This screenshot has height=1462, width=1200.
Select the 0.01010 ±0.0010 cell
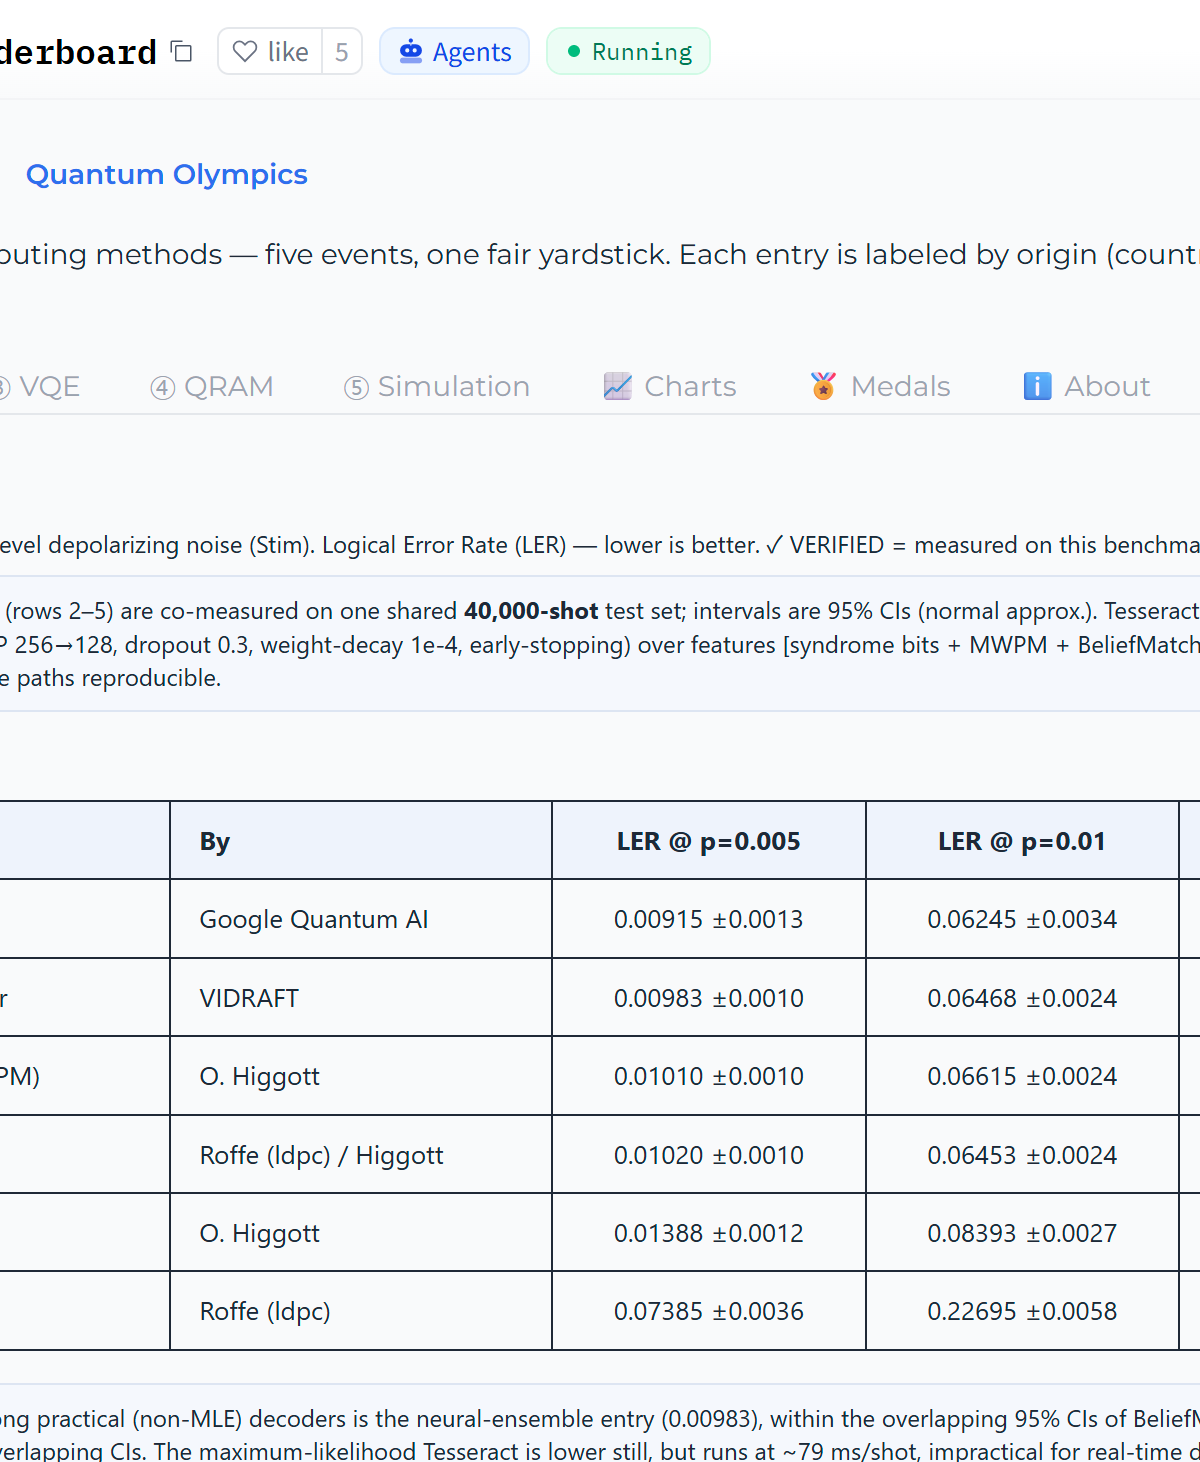click(x=709, y=1076)
